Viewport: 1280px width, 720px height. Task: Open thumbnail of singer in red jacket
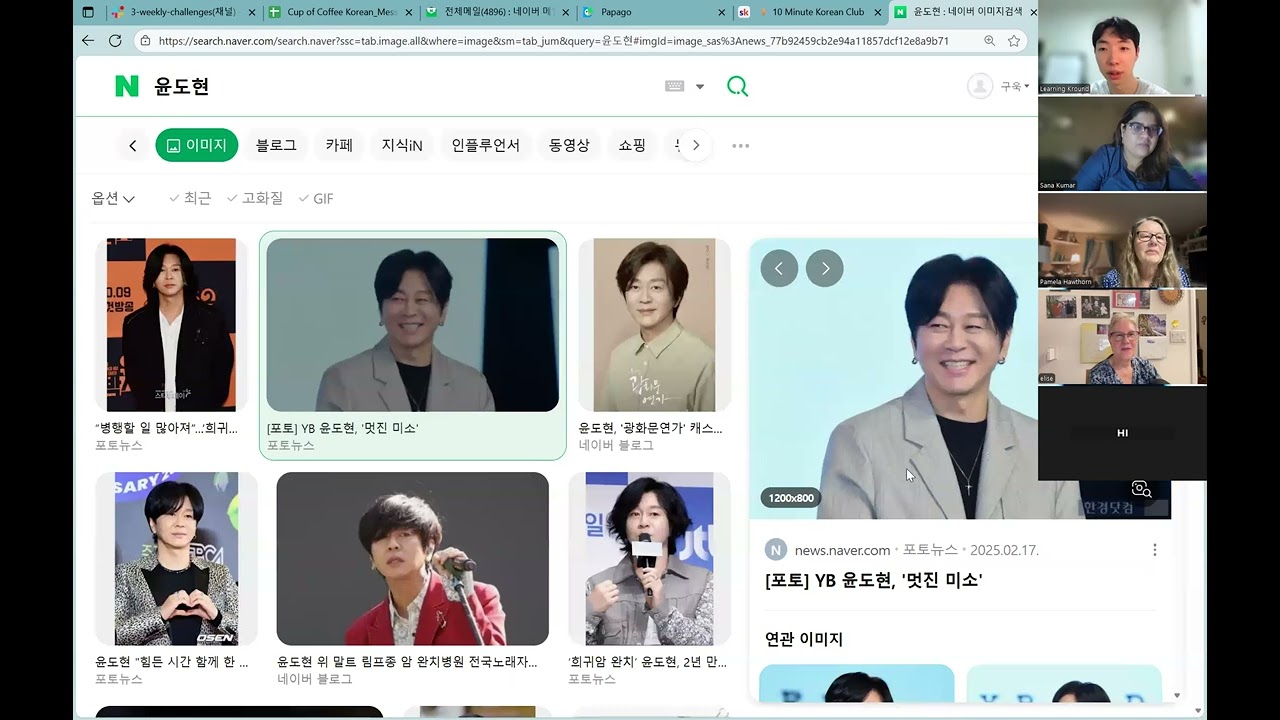pyautogui.click(x=412, y=559)
